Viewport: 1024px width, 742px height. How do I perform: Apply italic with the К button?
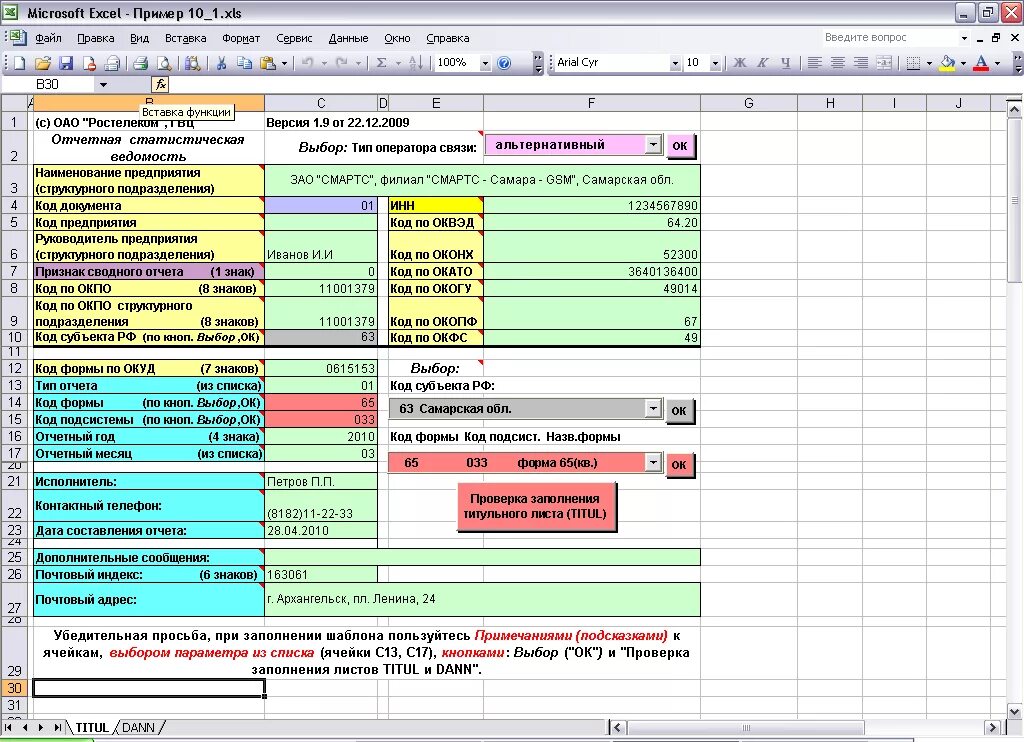point(763,63)
